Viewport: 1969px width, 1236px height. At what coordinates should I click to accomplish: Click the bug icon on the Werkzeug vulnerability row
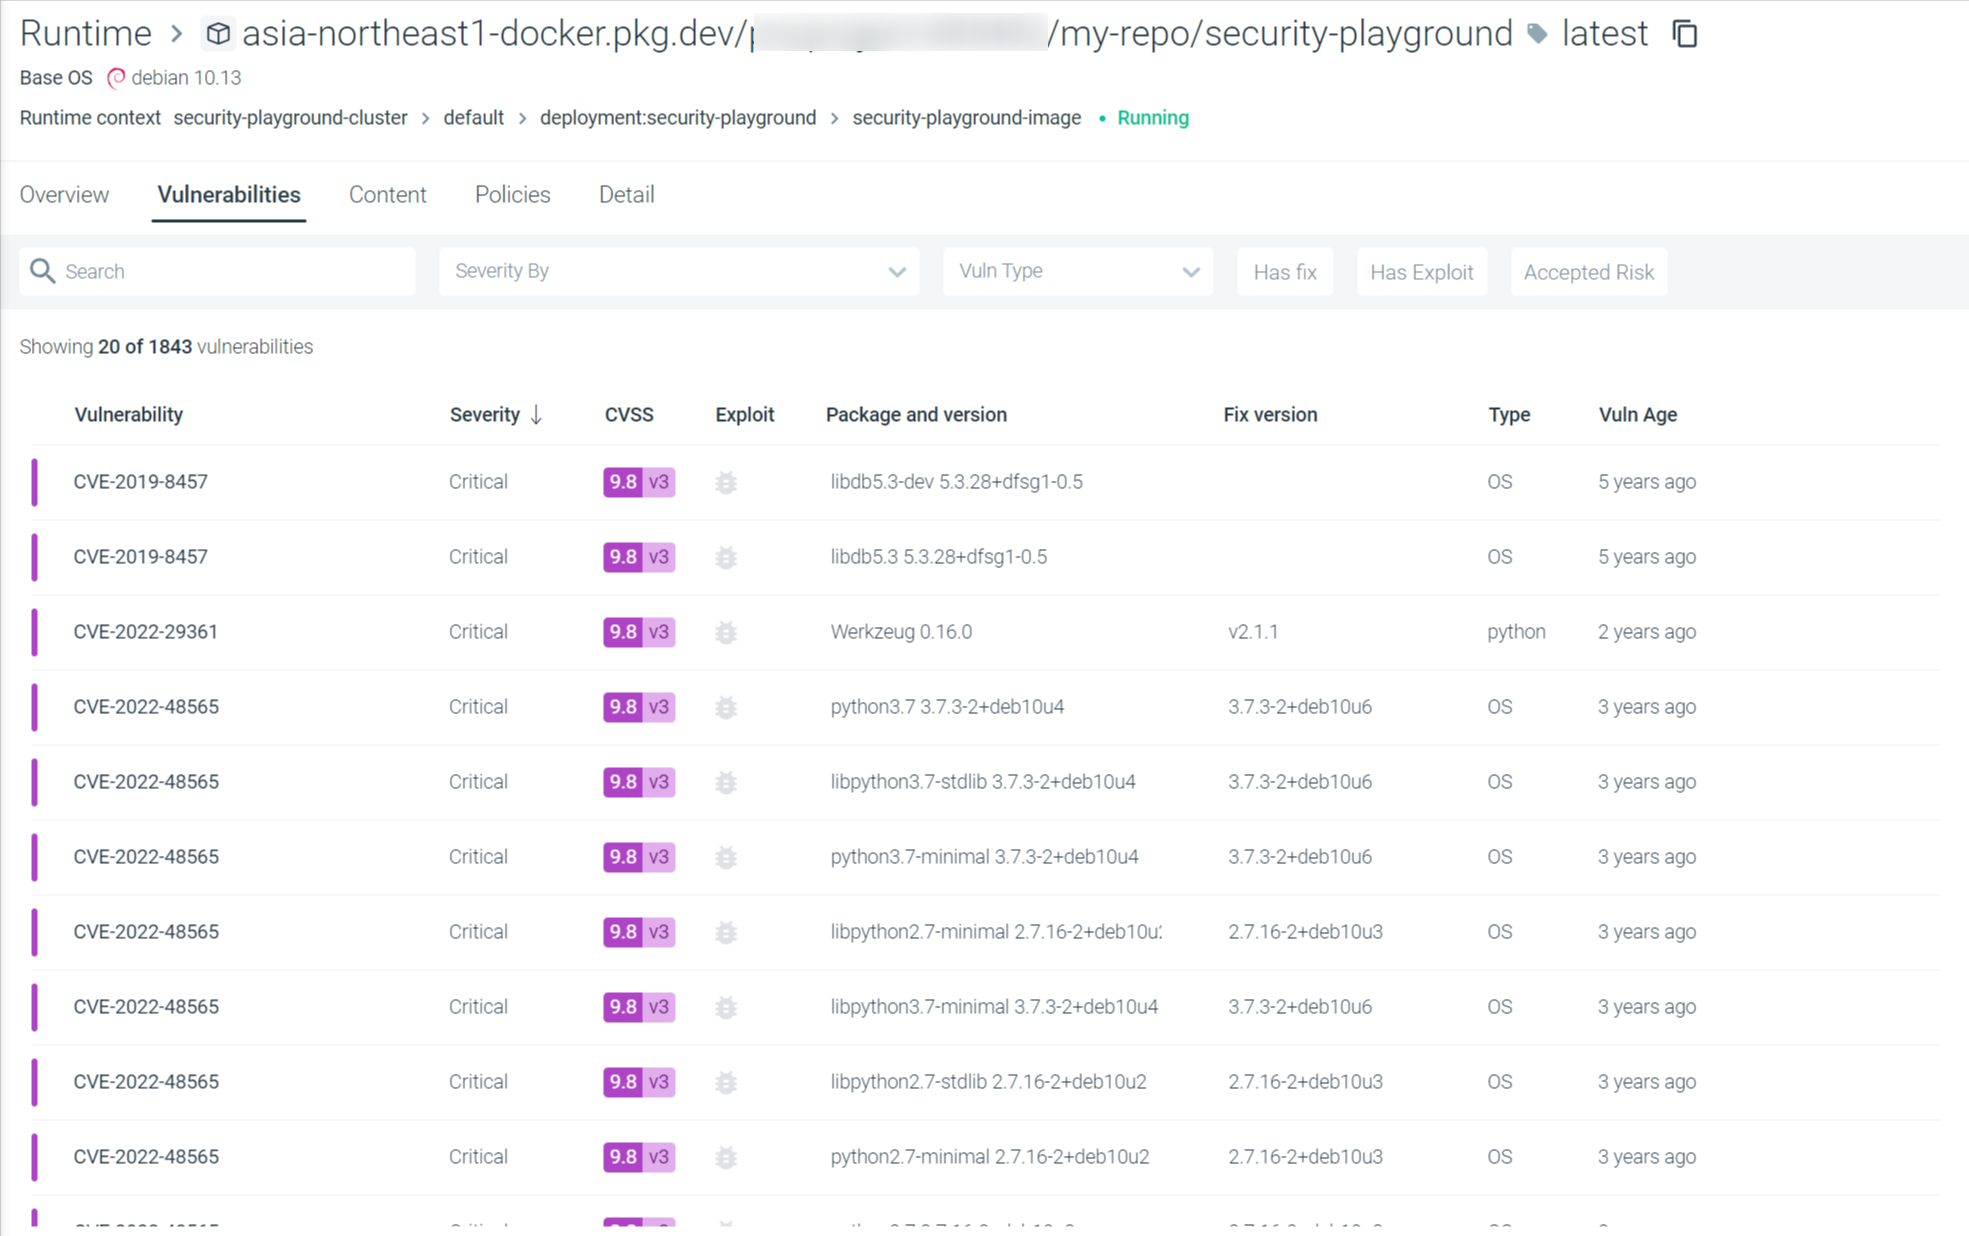click(726, 632)
